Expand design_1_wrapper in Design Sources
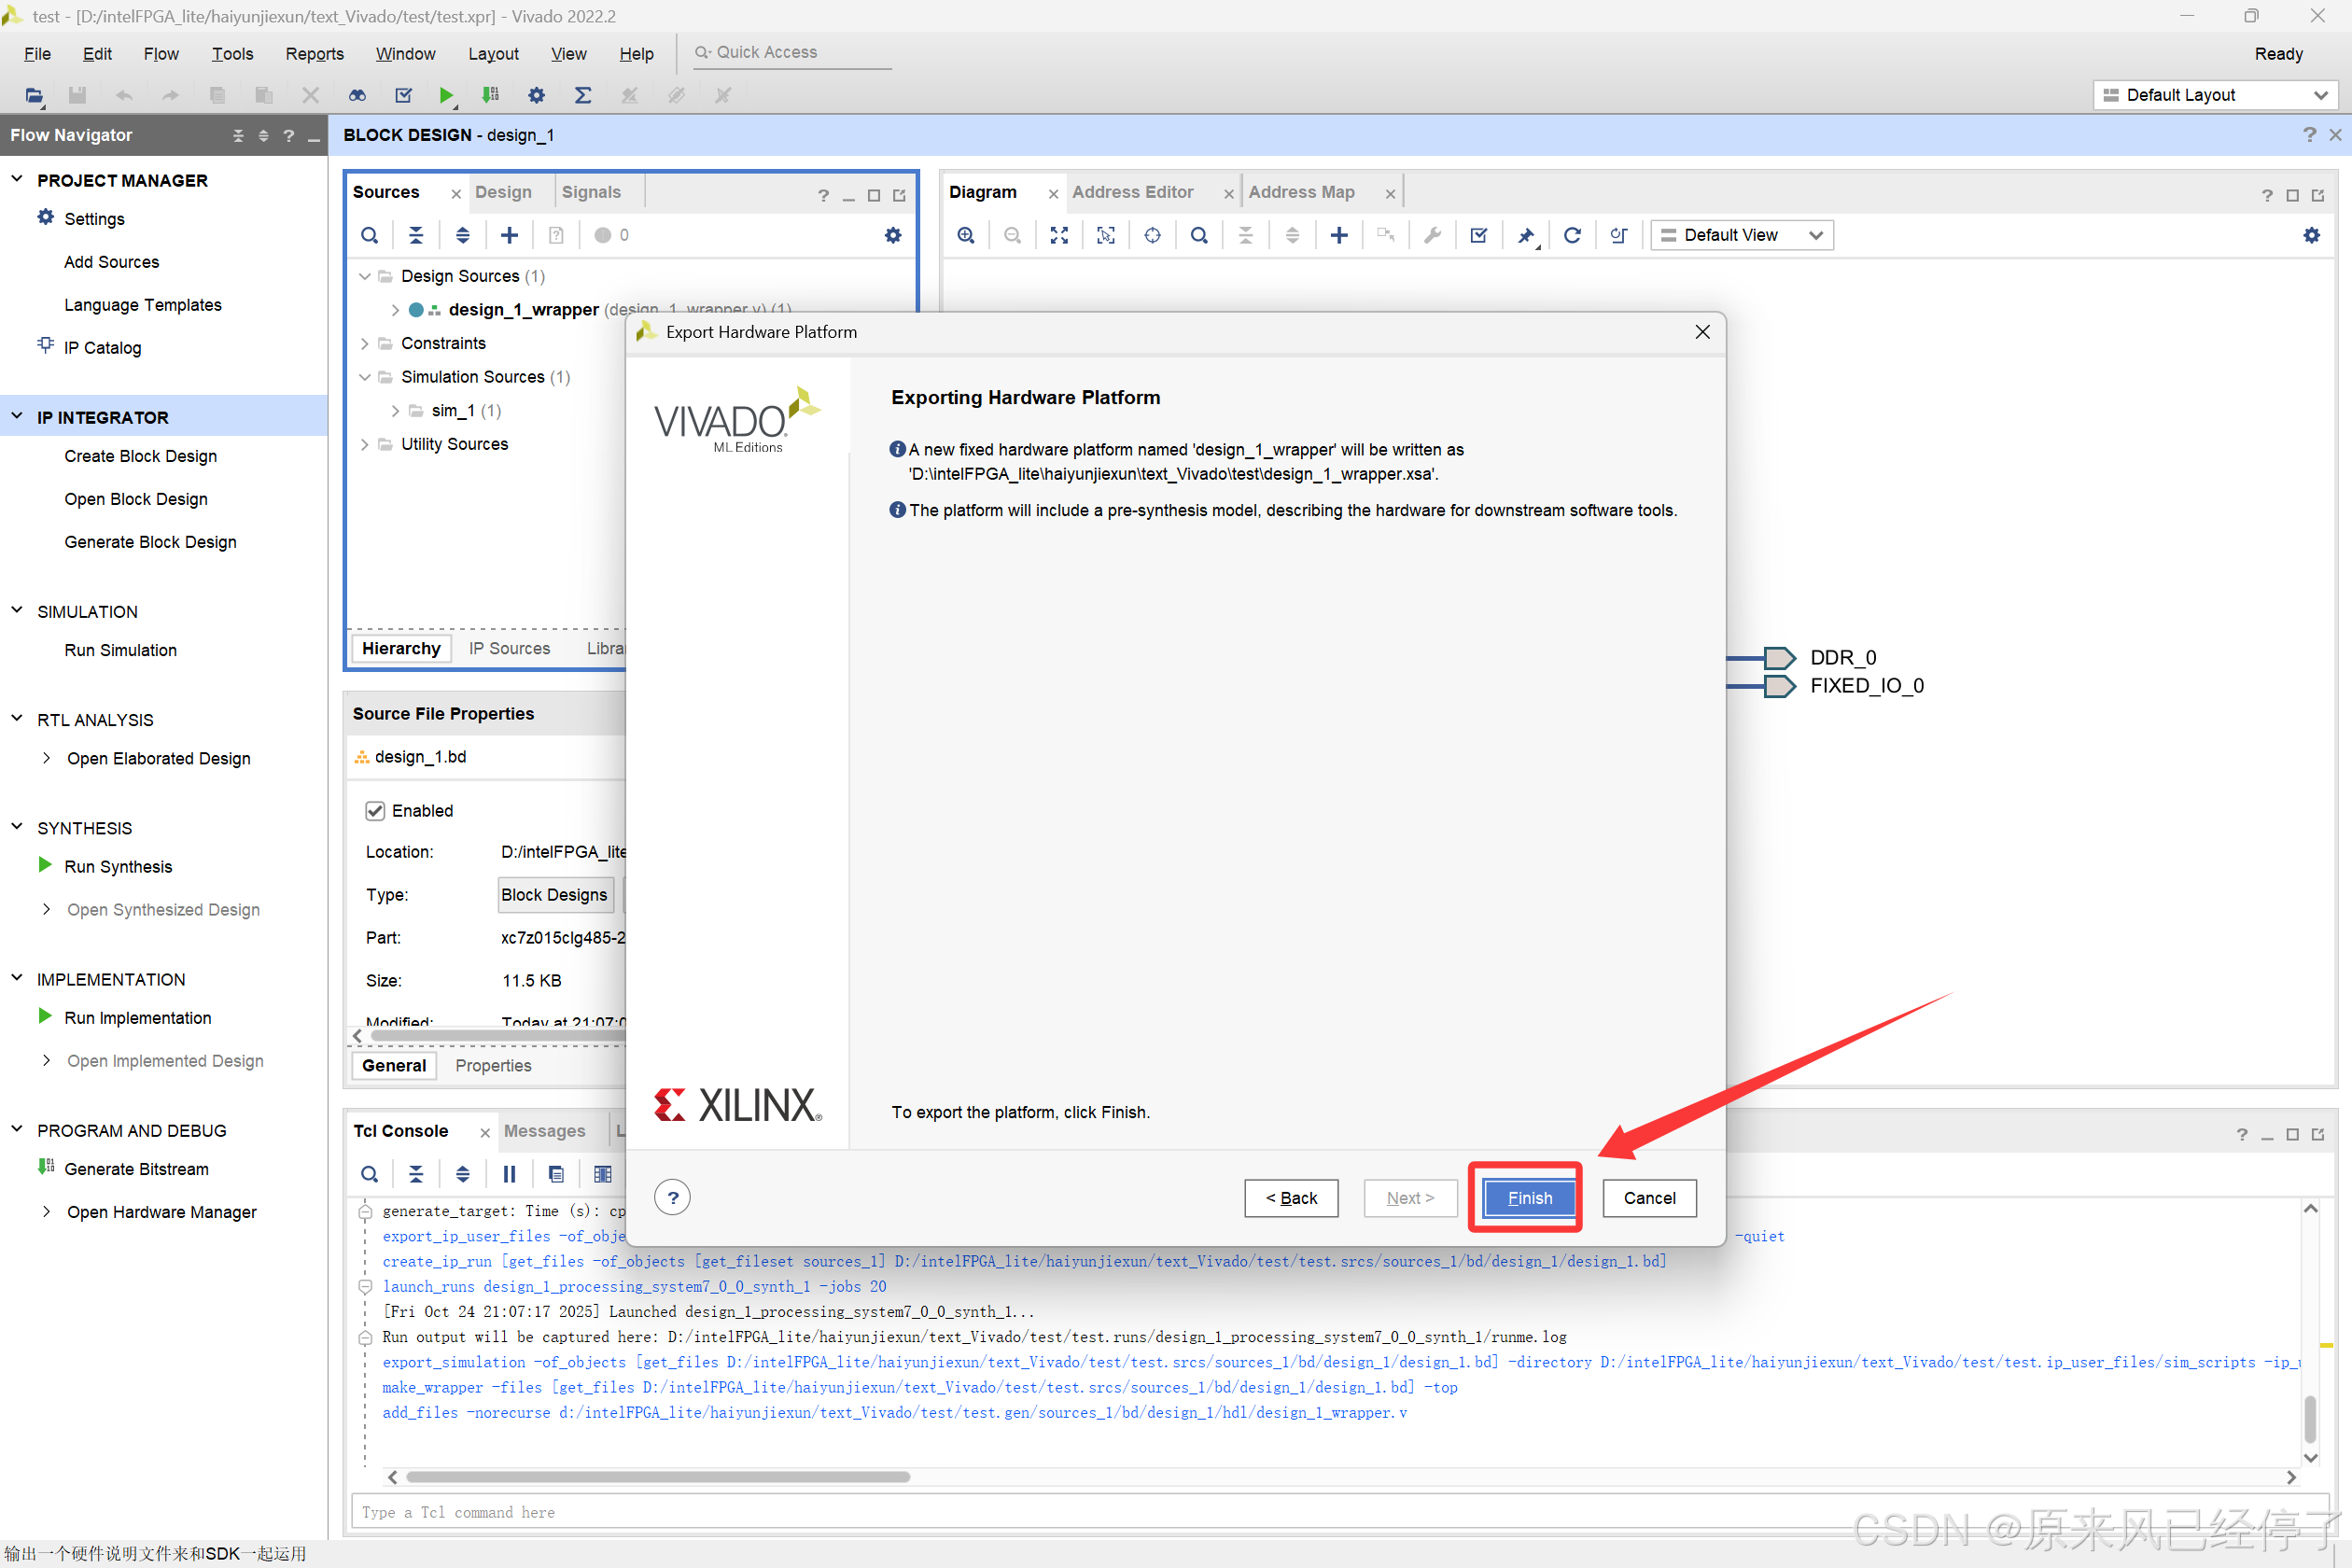This screenshot has height=1568, width=2352. click(395, 310)
